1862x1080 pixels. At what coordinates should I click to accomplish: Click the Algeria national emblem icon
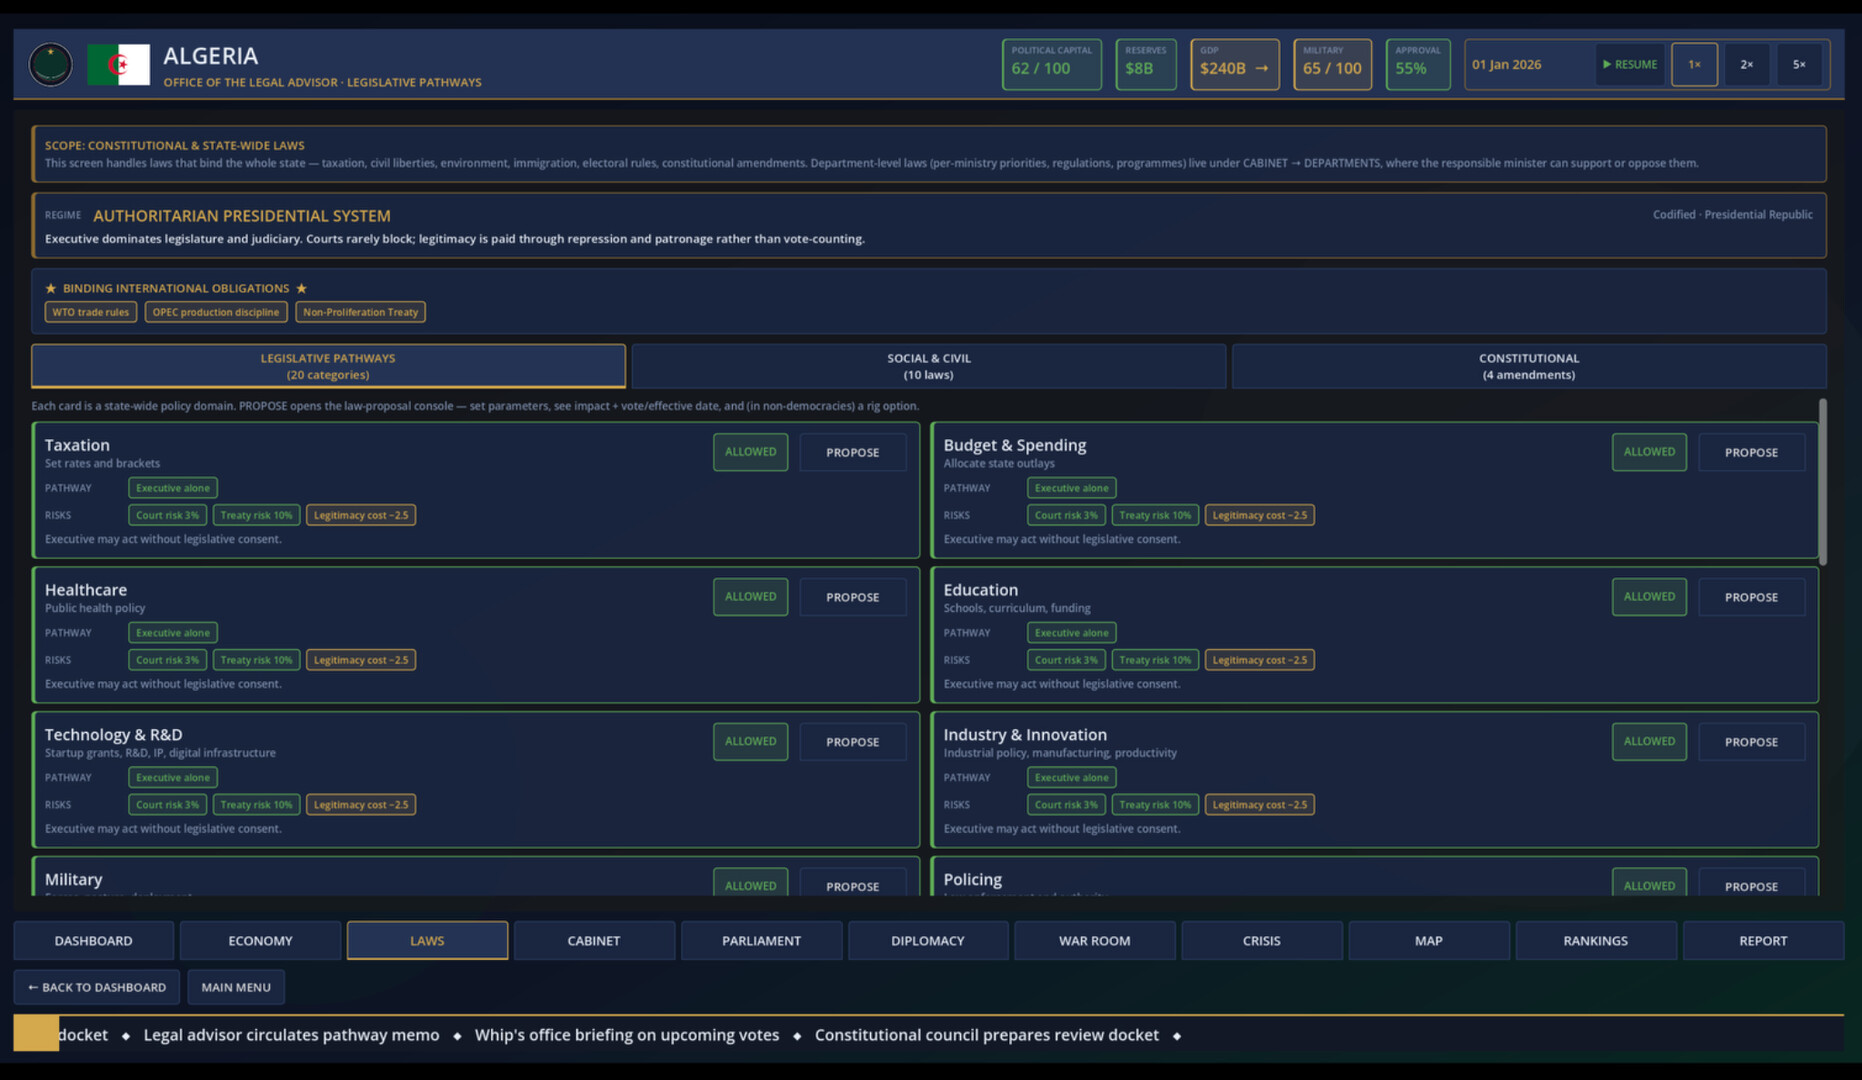tap(50, 65)
